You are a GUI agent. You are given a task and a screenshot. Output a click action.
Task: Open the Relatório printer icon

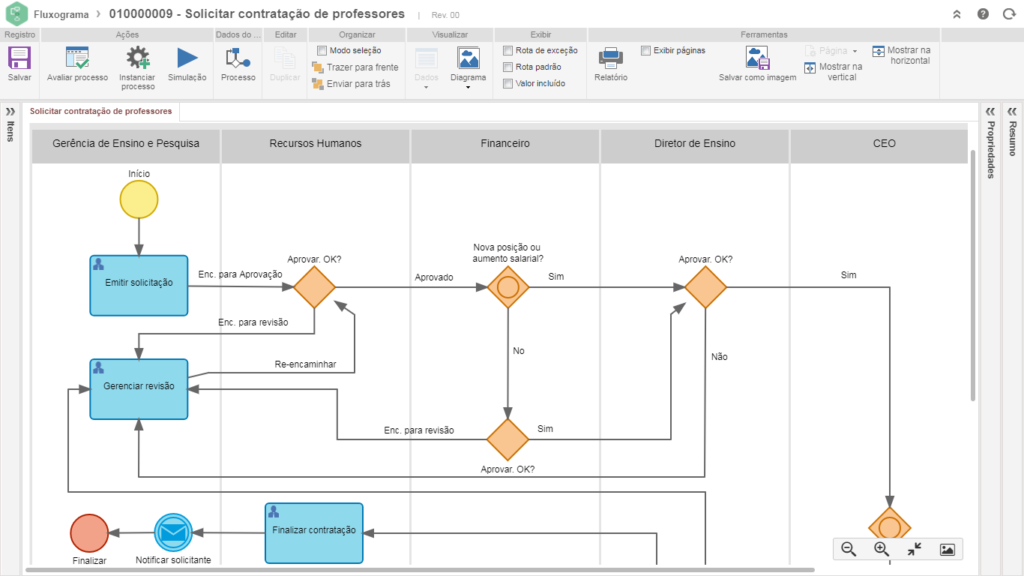610,59
